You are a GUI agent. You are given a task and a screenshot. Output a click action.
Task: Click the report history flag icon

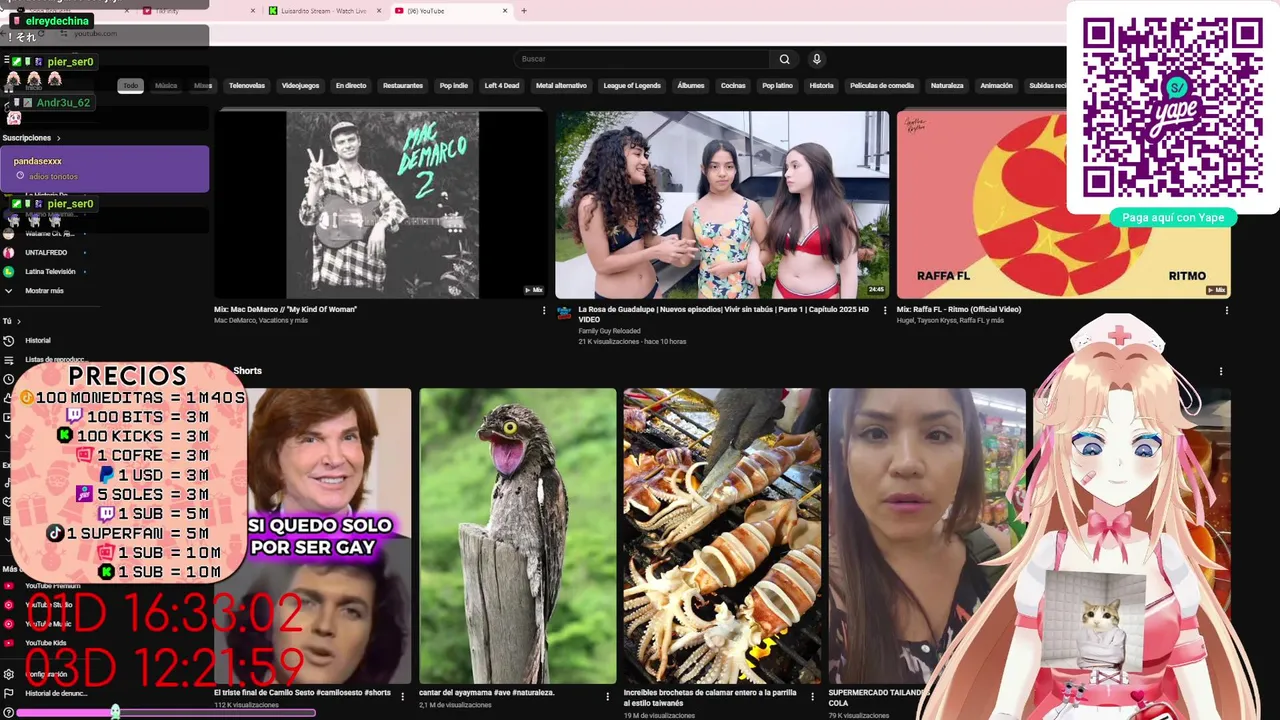(8, 693)
